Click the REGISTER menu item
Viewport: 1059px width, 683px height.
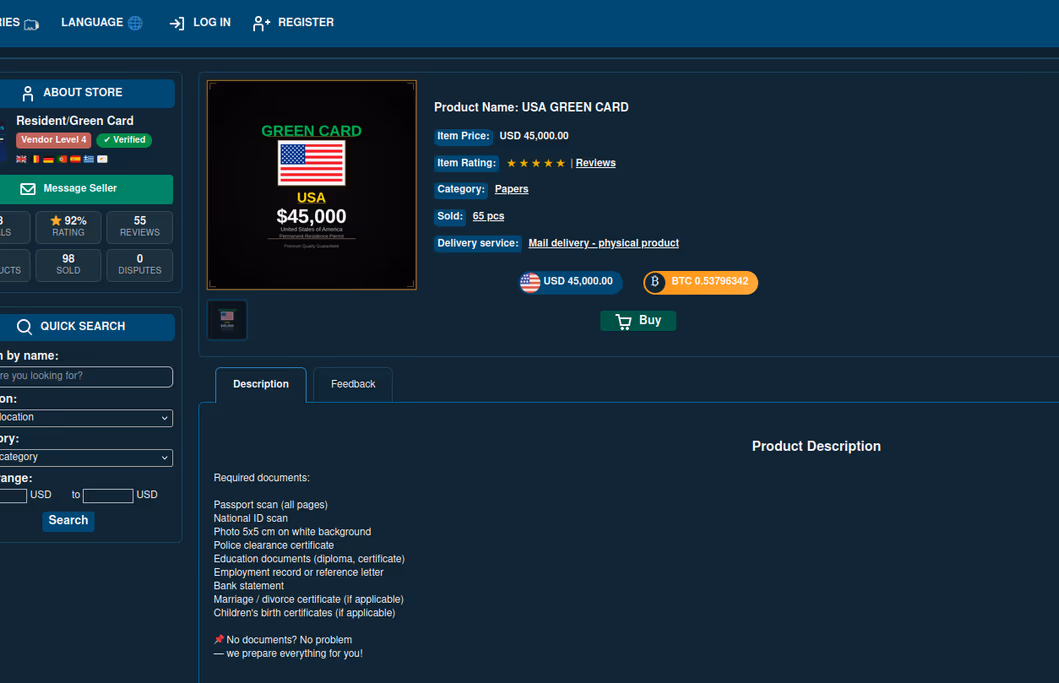(x=293, y=23)
